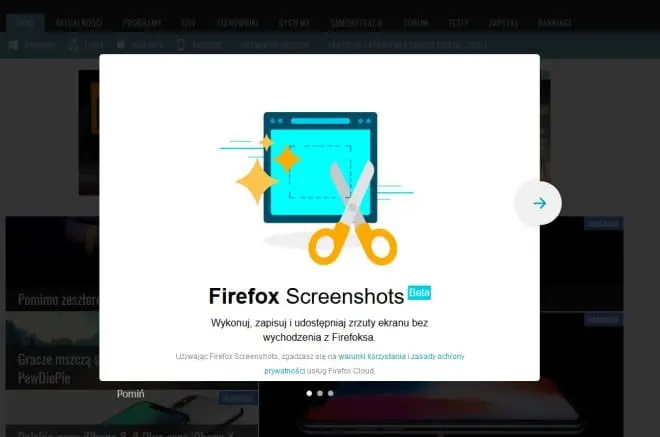Screen dimensions: 660x437
Task: Open AKTUALNOŚCI in the background site menu
Action: point(79,23)
